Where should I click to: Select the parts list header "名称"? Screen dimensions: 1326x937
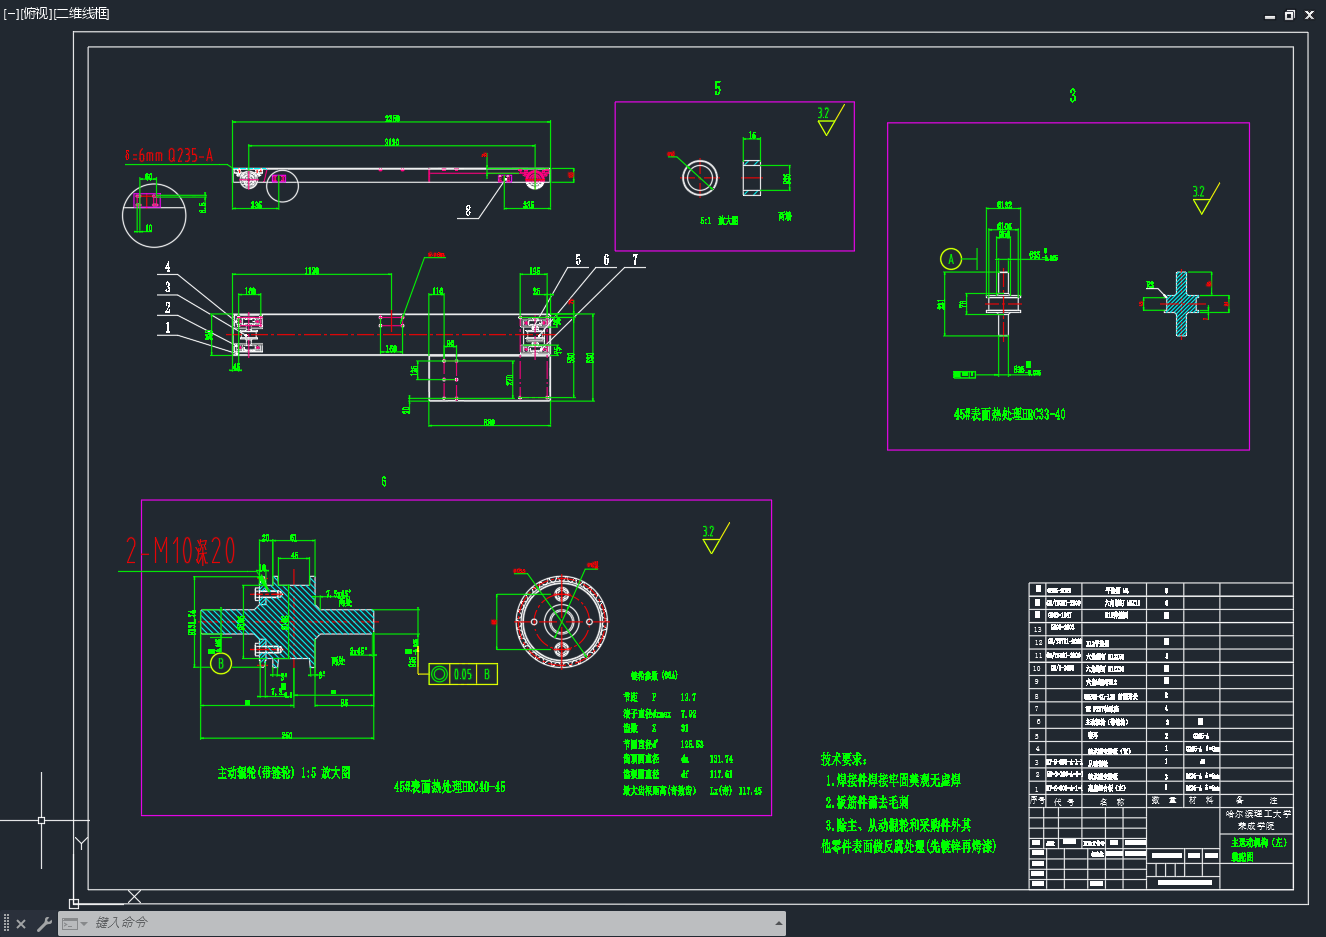pos(1112,801)
